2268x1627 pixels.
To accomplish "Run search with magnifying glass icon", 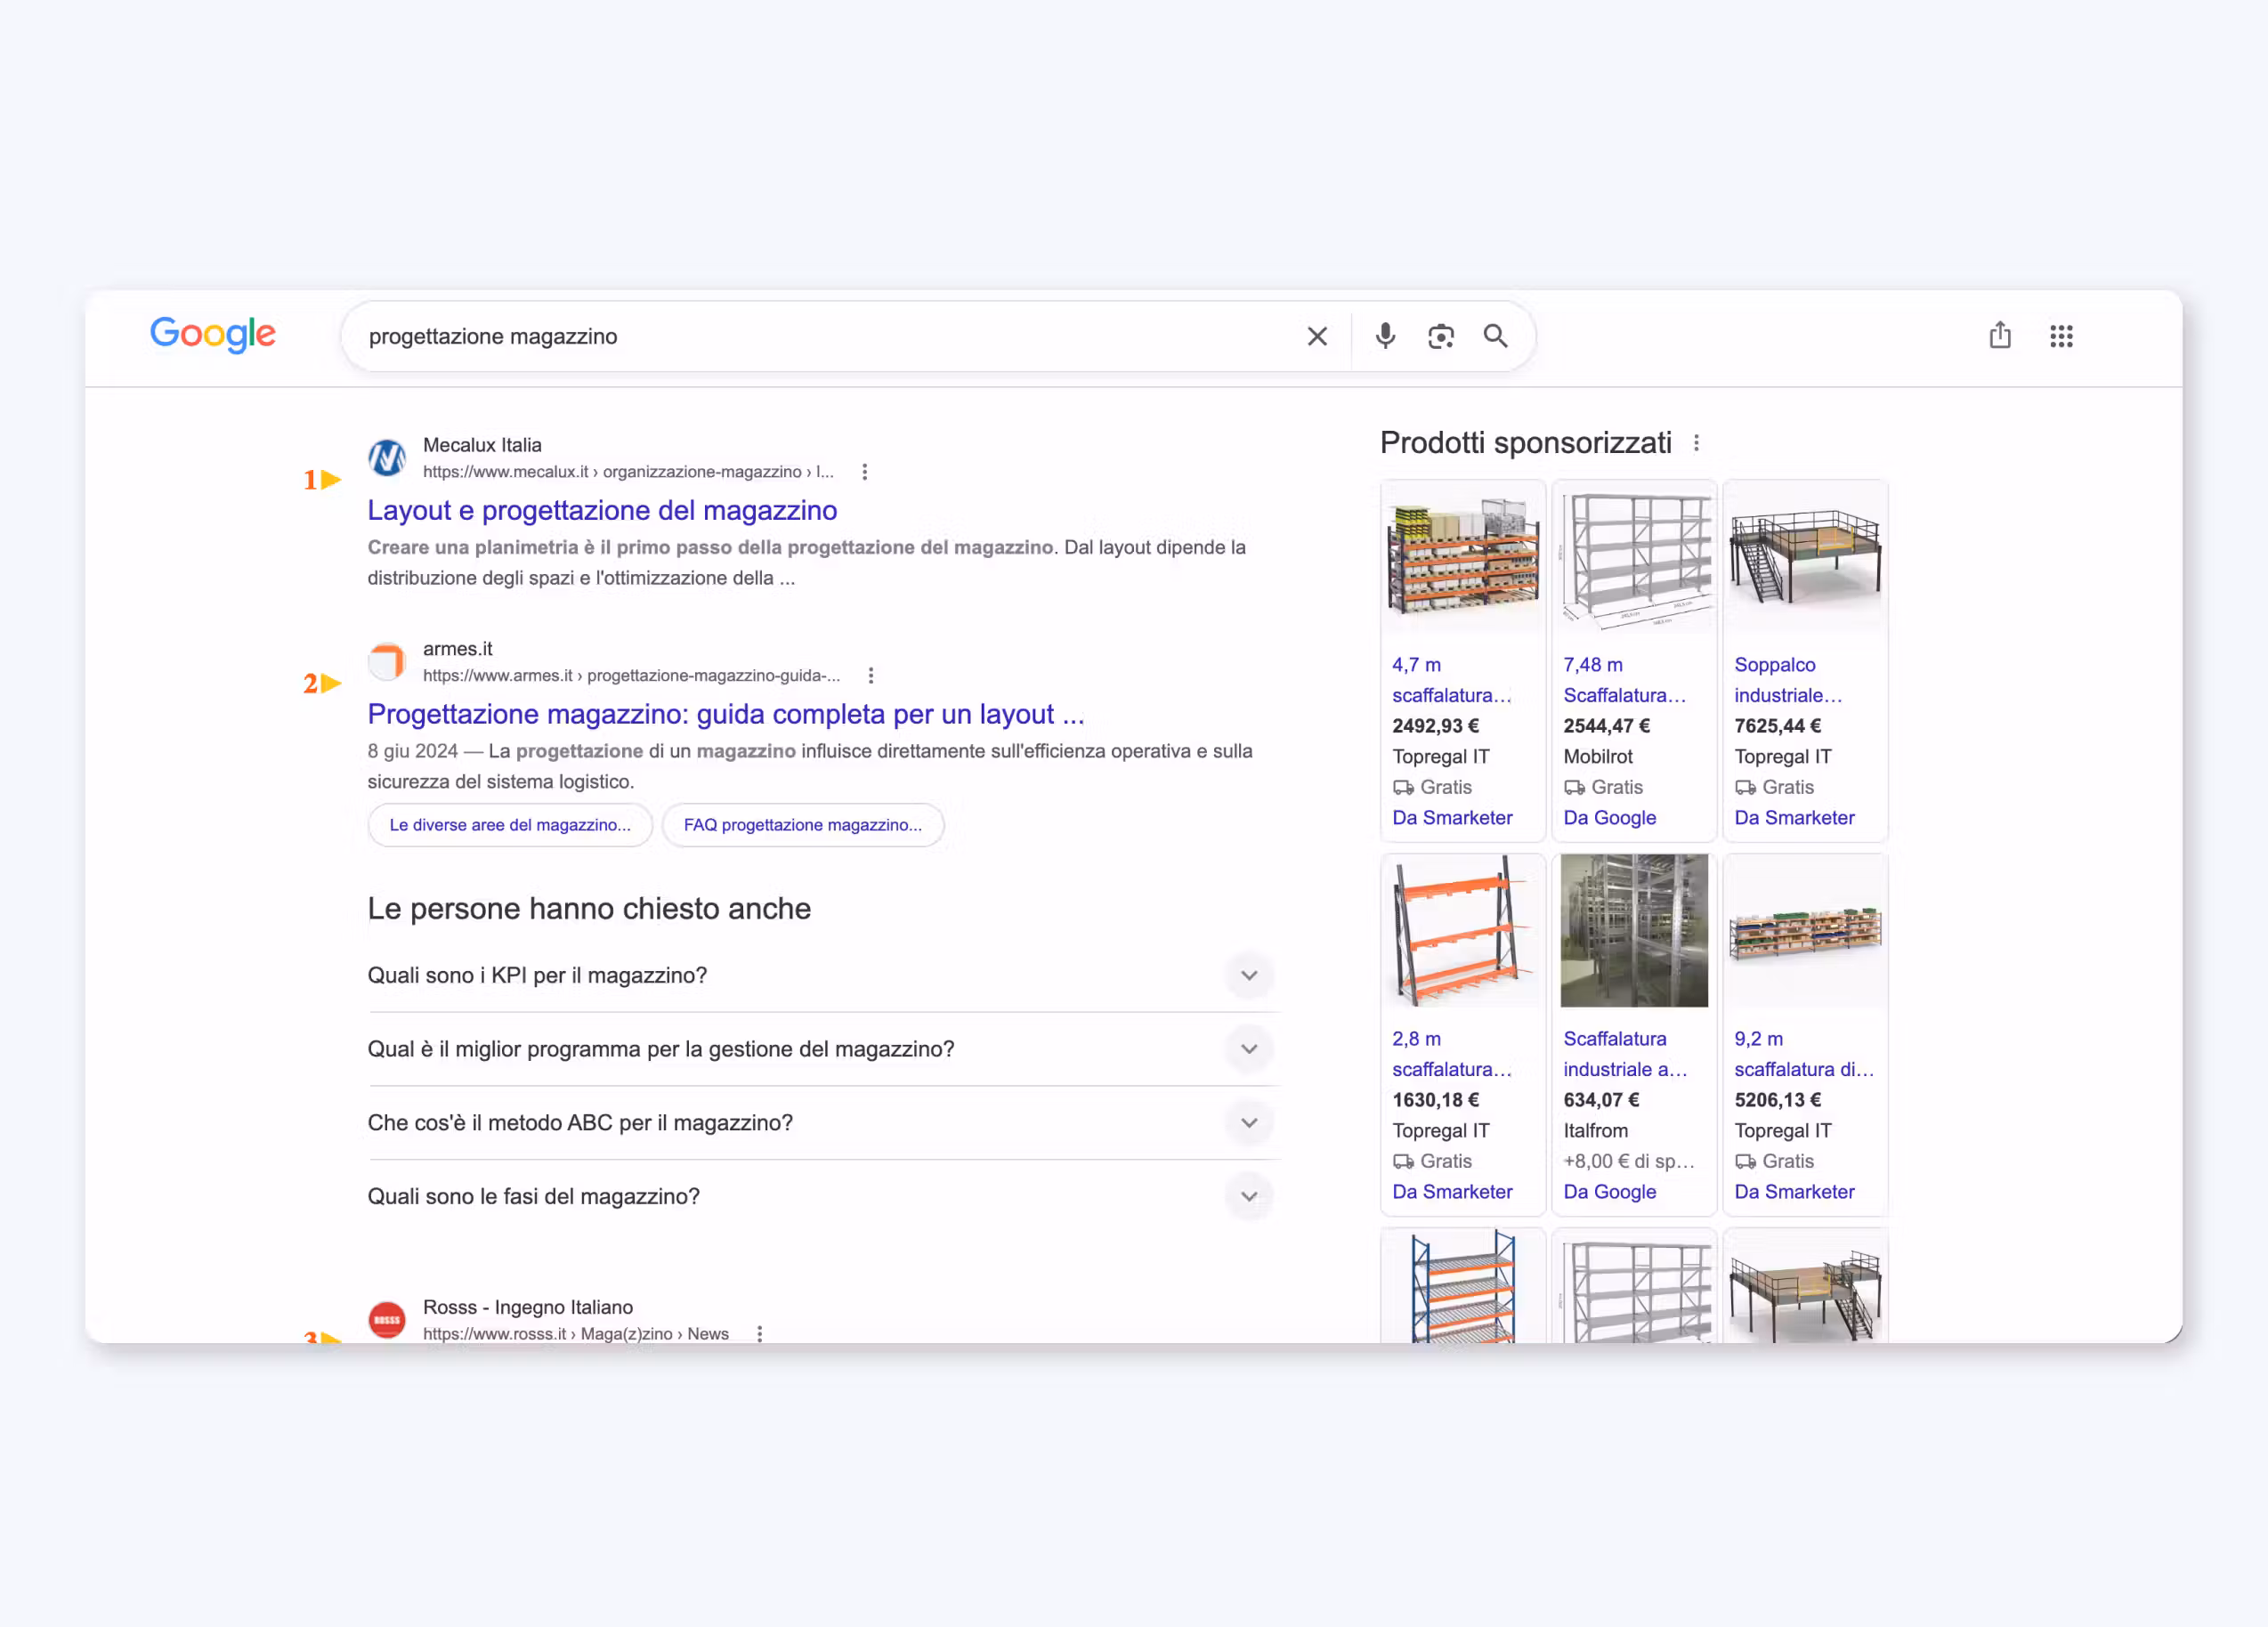I will coord(1495,336).
